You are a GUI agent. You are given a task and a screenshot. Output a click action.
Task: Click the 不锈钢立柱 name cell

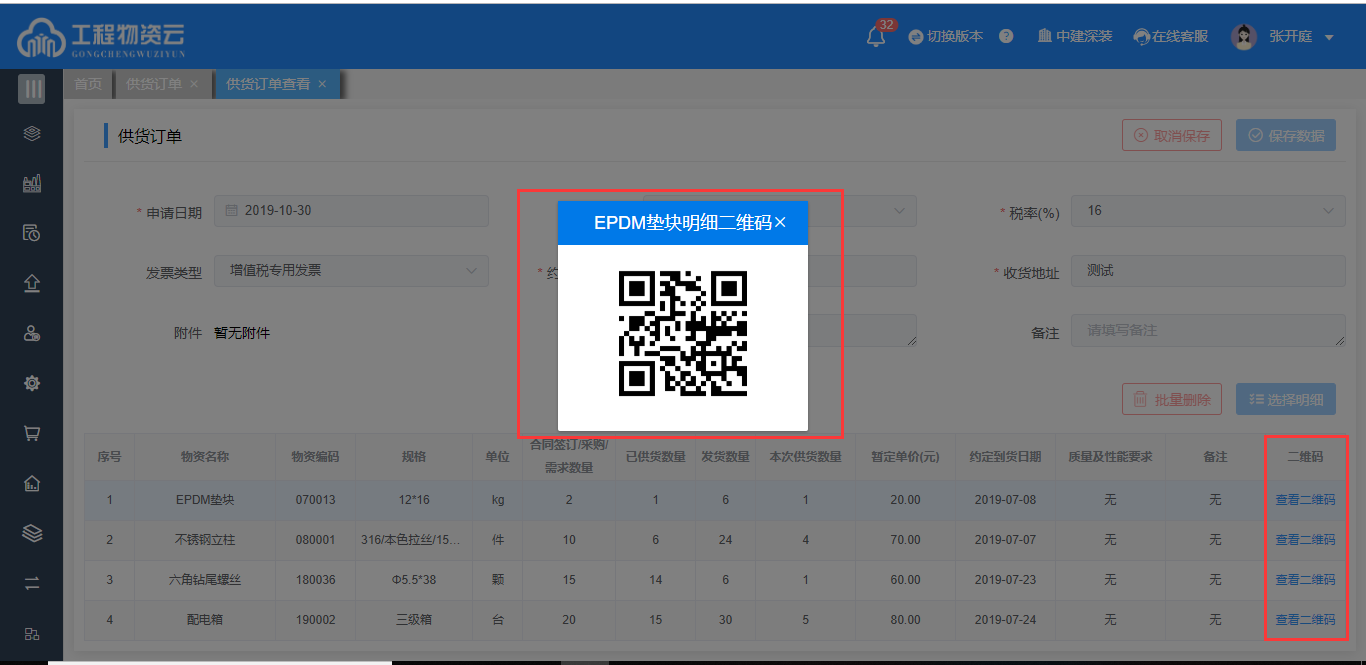205,540
